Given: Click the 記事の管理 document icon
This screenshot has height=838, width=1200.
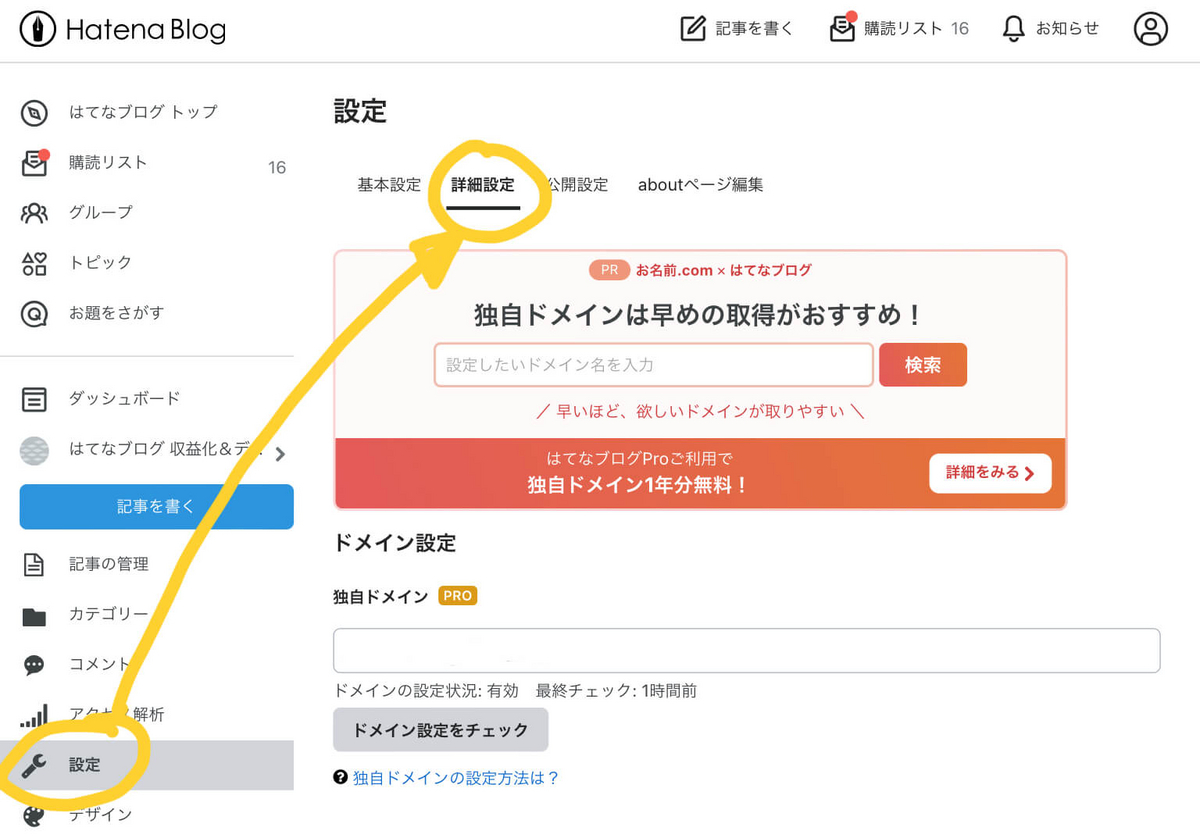Looking at the screenshot, I should (x=34, y=564).
